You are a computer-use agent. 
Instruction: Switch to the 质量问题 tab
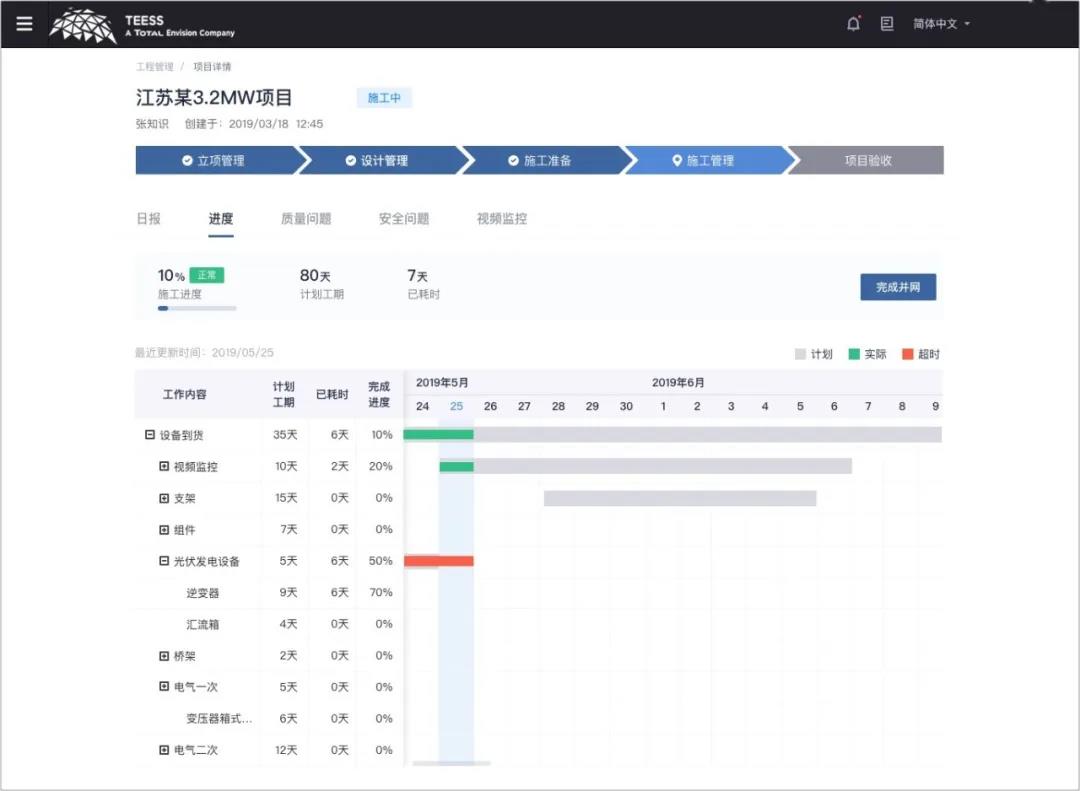pyautogui.click(x=306, y=219)
